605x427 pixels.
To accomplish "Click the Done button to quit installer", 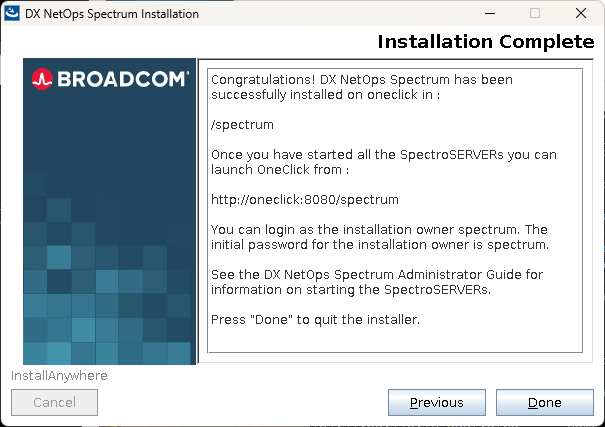I will (x=544, y=402).
